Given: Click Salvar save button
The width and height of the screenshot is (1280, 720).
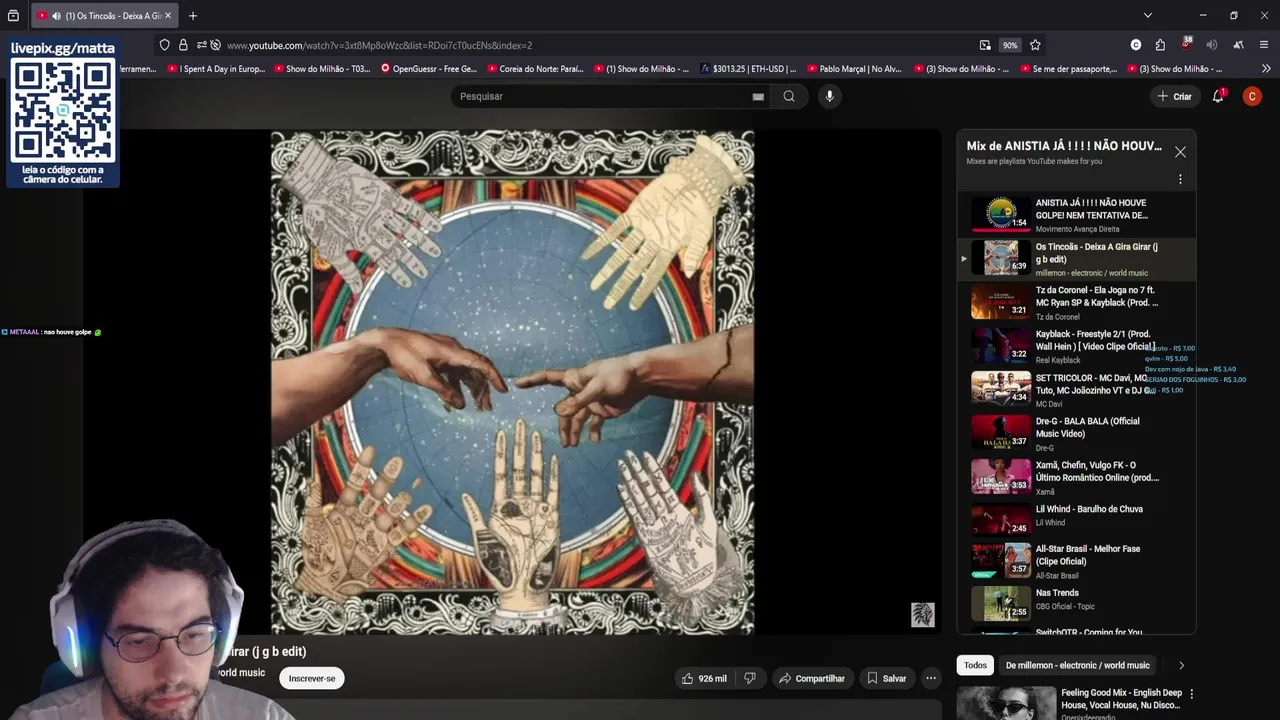Looking at the screenshot, I should (887, 678).
